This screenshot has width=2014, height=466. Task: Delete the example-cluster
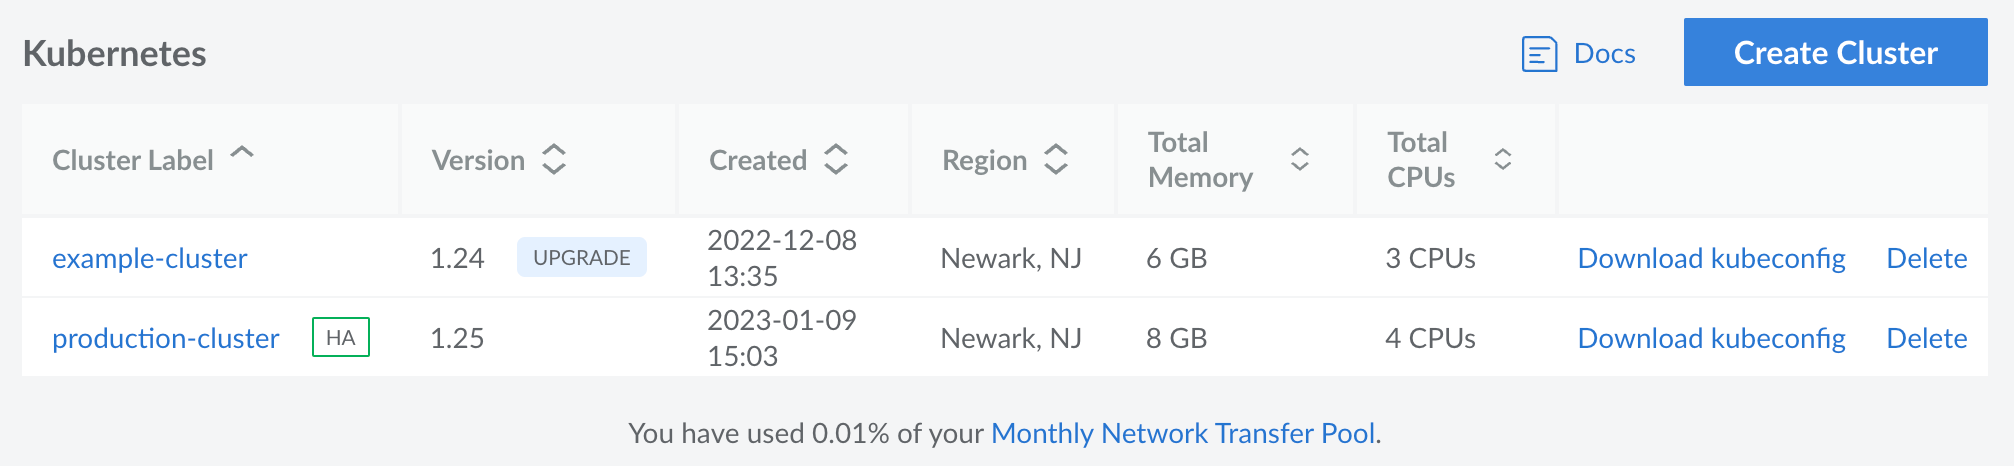1926,258
